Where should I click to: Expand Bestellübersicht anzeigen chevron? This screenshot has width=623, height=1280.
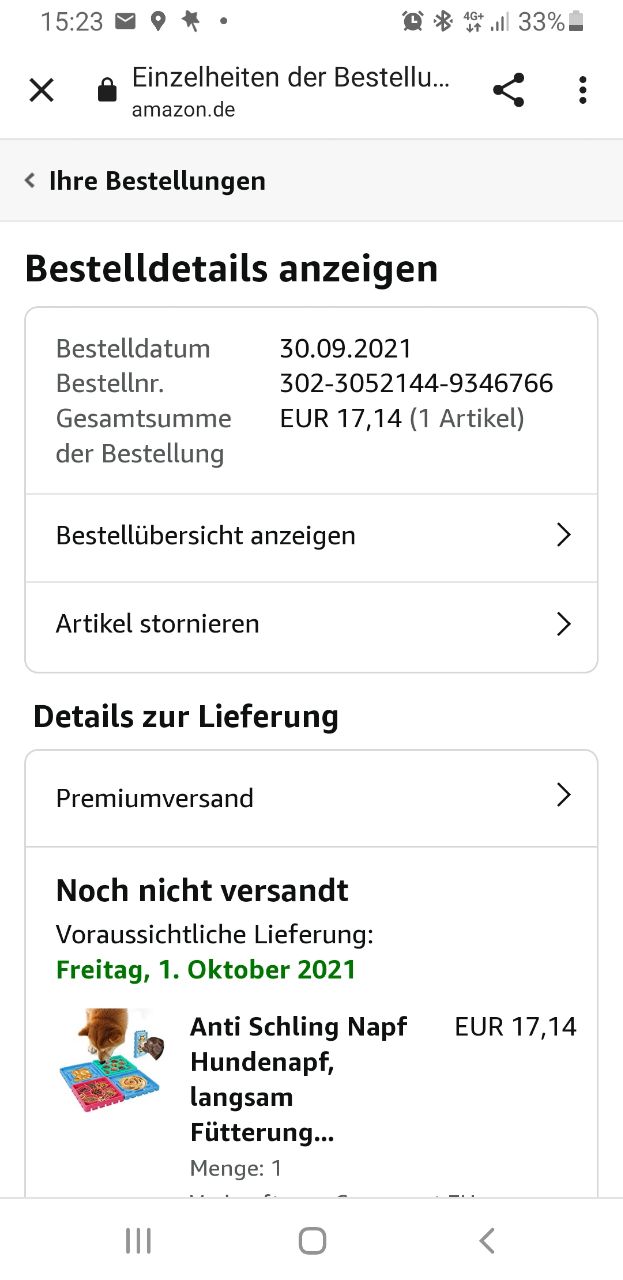click(563, 535)
